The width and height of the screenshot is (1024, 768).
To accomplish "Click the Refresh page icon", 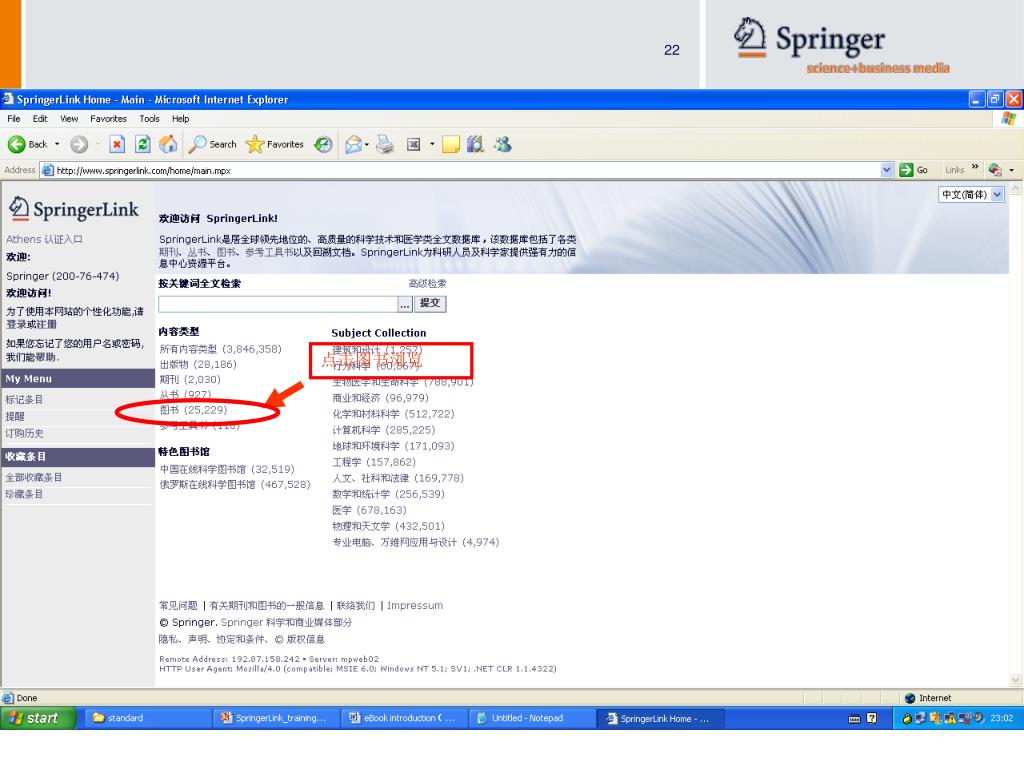I will click(142, 144).
